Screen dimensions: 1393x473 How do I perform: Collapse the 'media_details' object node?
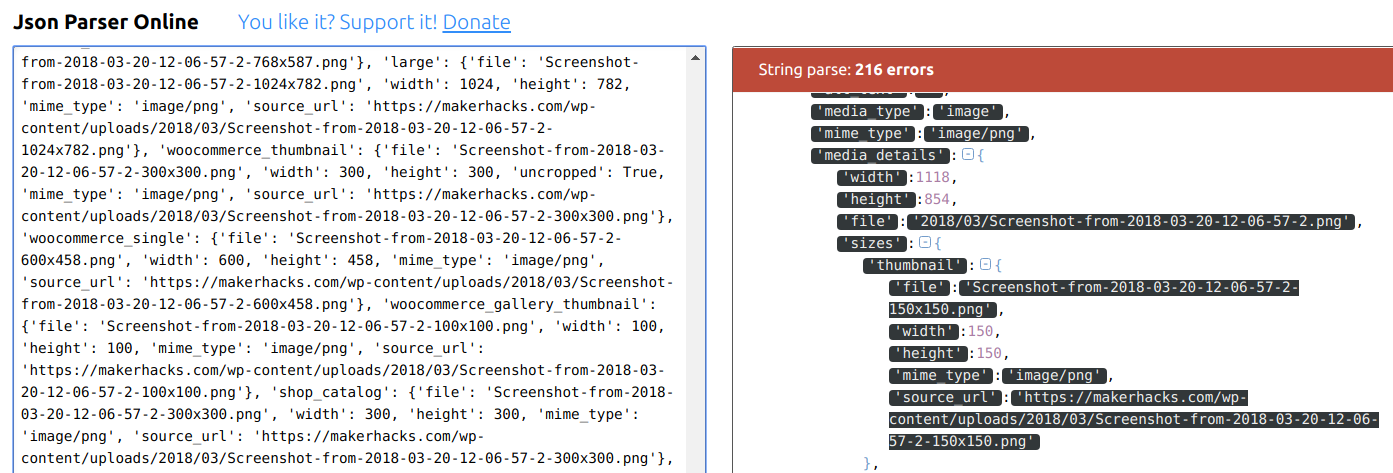(x=967, y=155)
